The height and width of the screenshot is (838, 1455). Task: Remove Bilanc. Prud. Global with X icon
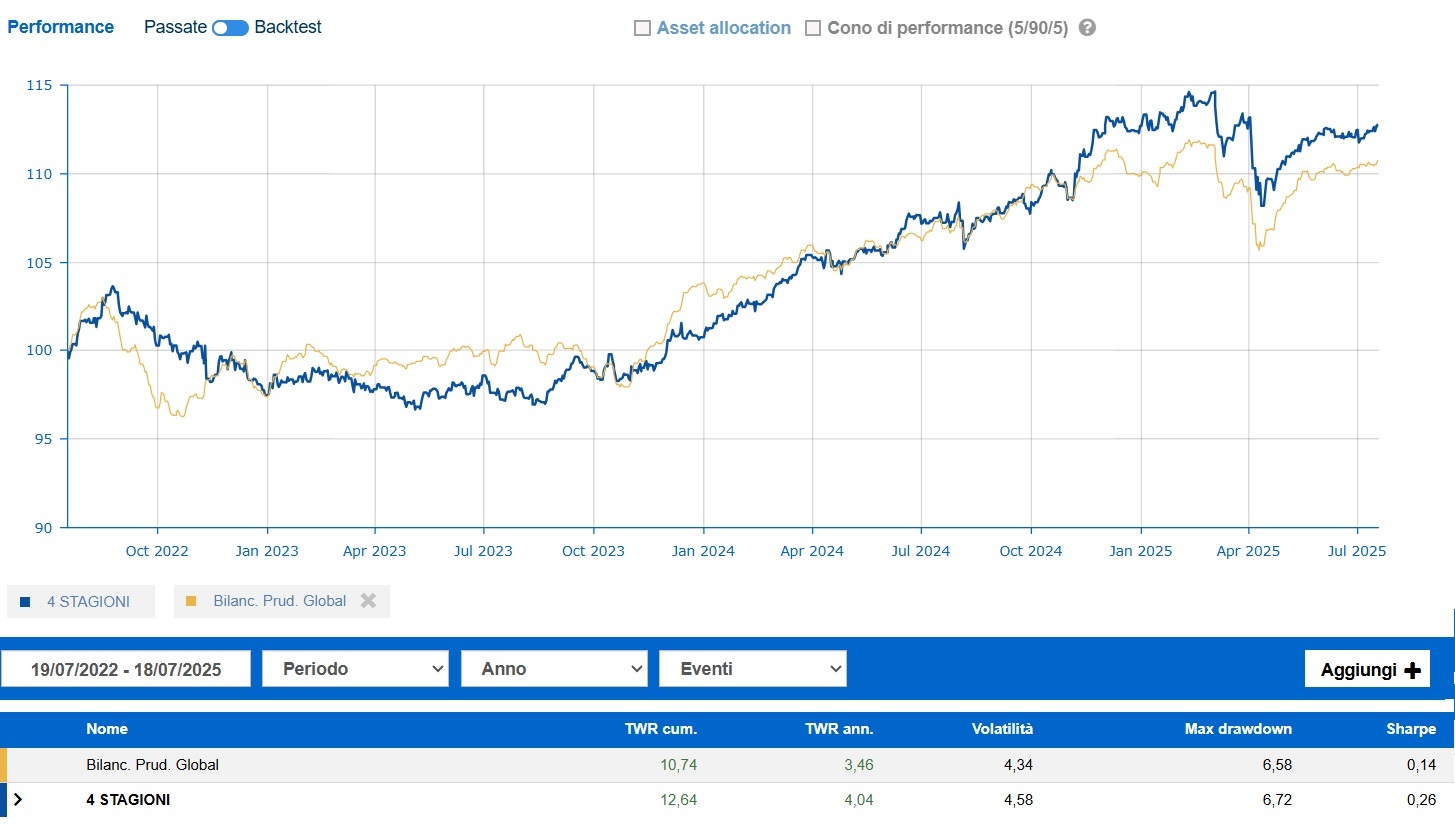pos(368,601)
